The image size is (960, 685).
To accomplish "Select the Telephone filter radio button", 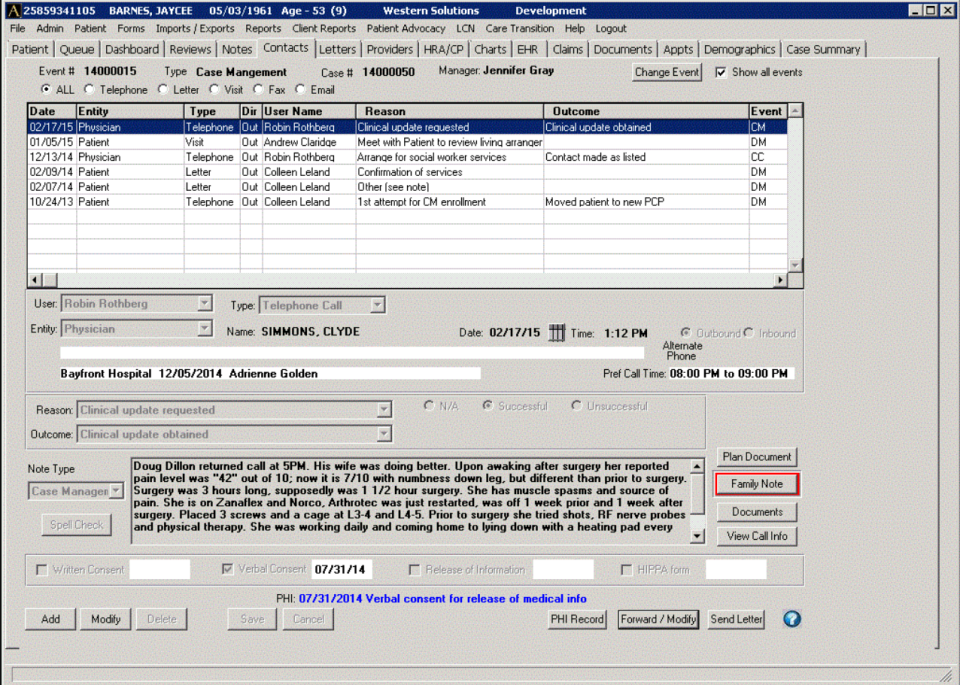I will tap(87, 89).
